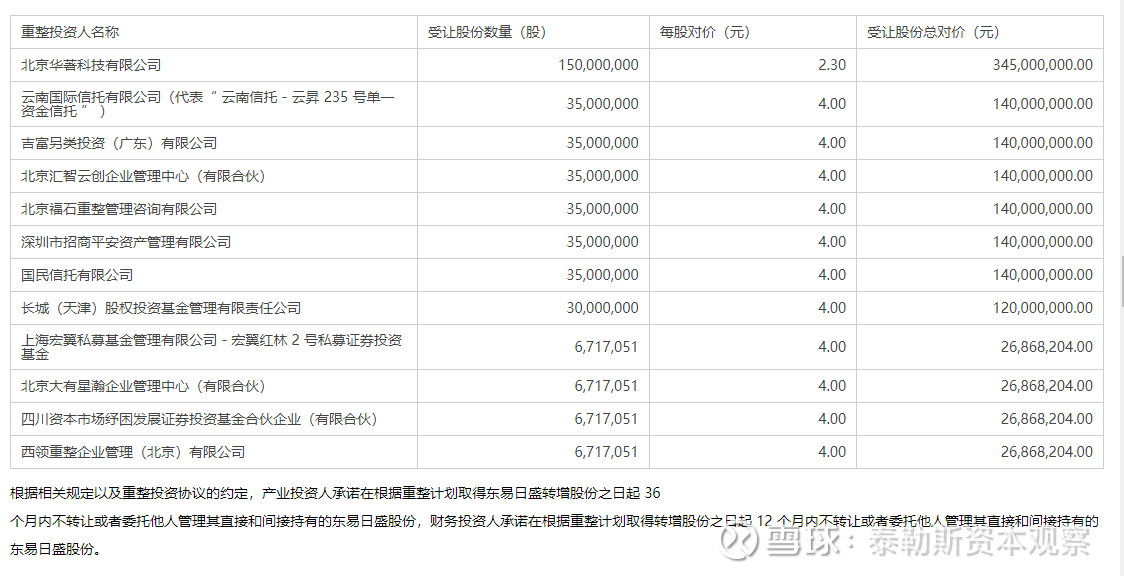Select "国民信托有限公司"
The height and width of the screenshot is (576, 1124).
click(77, 275)
